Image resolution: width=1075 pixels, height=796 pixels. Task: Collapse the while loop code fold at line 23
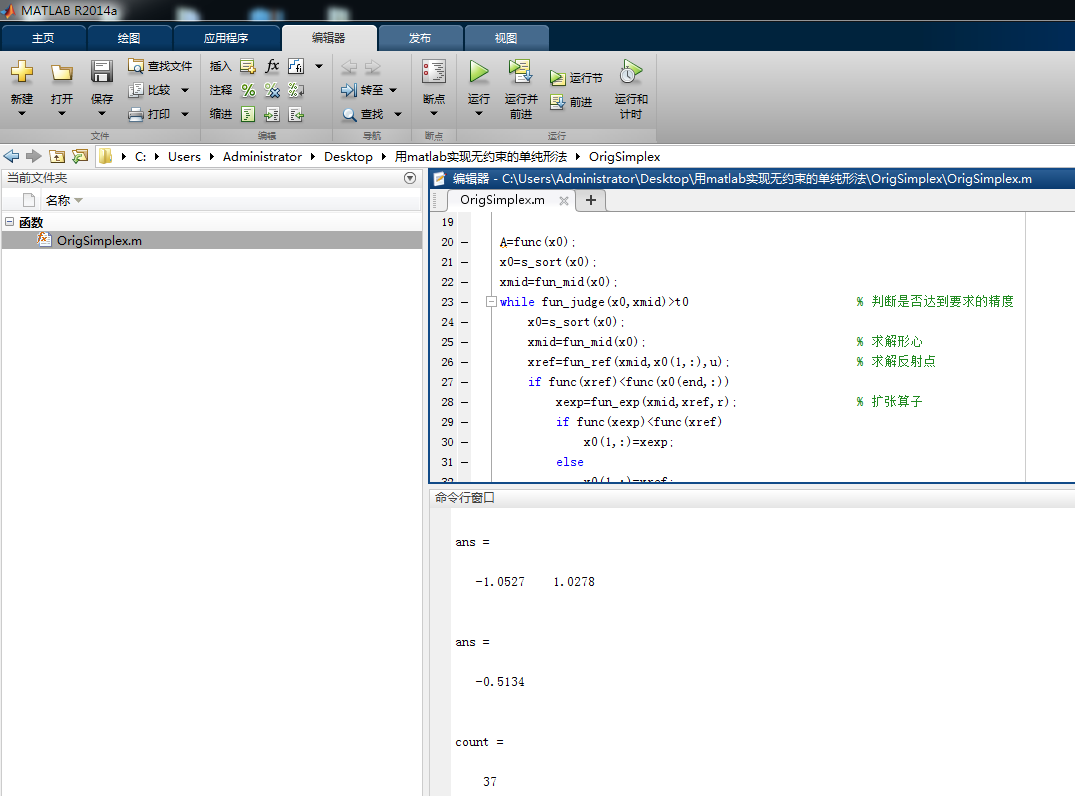[x=491, y=301]
